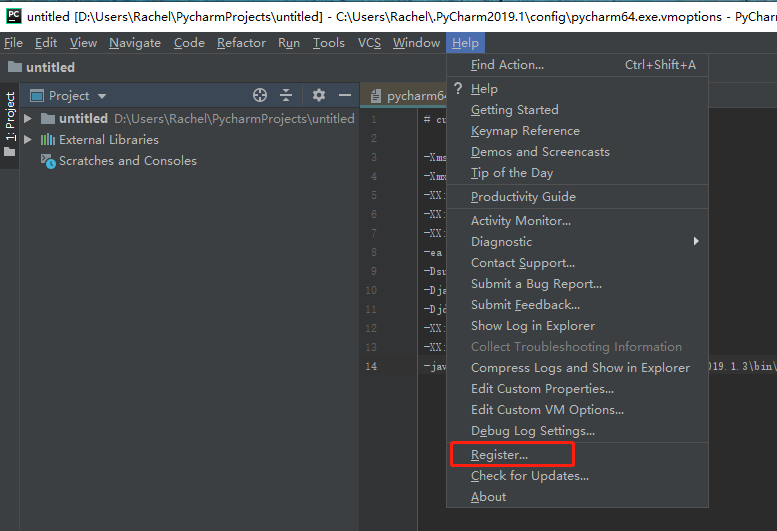Screen dimensions: 777x531
Task: Open the Project panel gear settings
Action: tap(319, 95)
